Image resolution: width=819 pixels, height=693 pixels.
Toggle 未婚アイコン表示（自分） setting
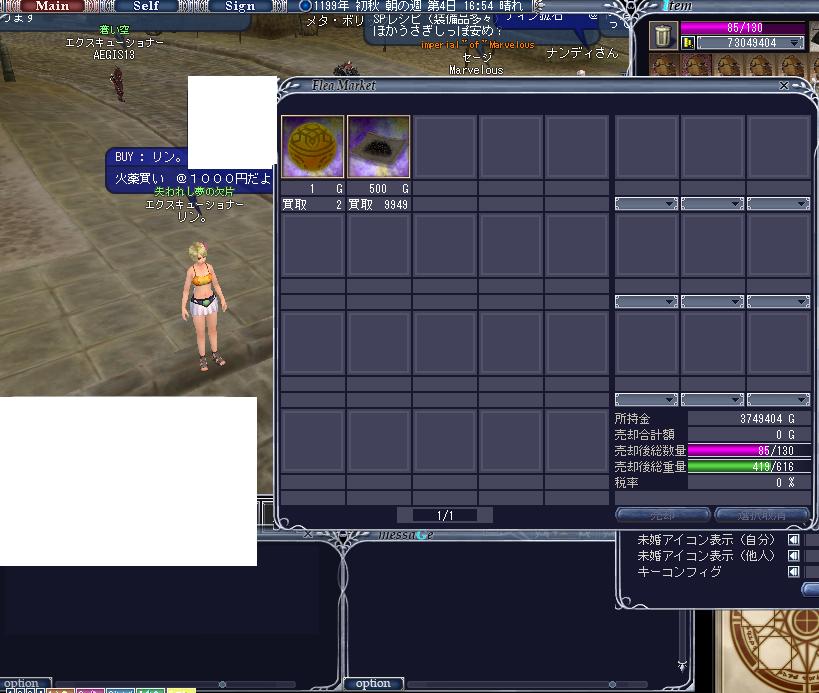click(x=794, y=540)
